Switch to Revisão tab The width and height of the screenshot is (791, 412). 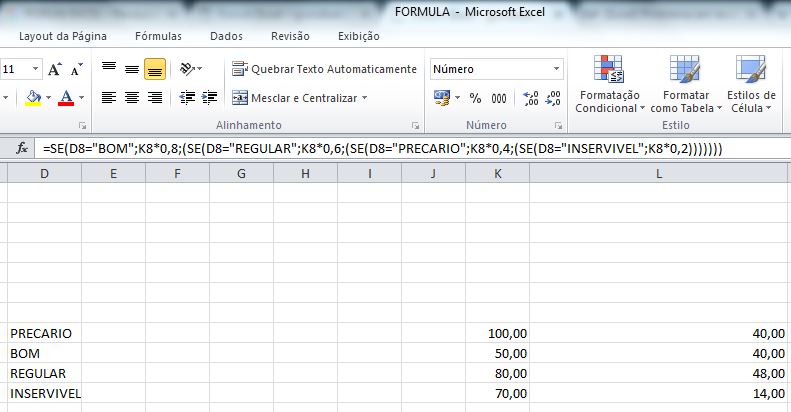[x=290, y=36]
